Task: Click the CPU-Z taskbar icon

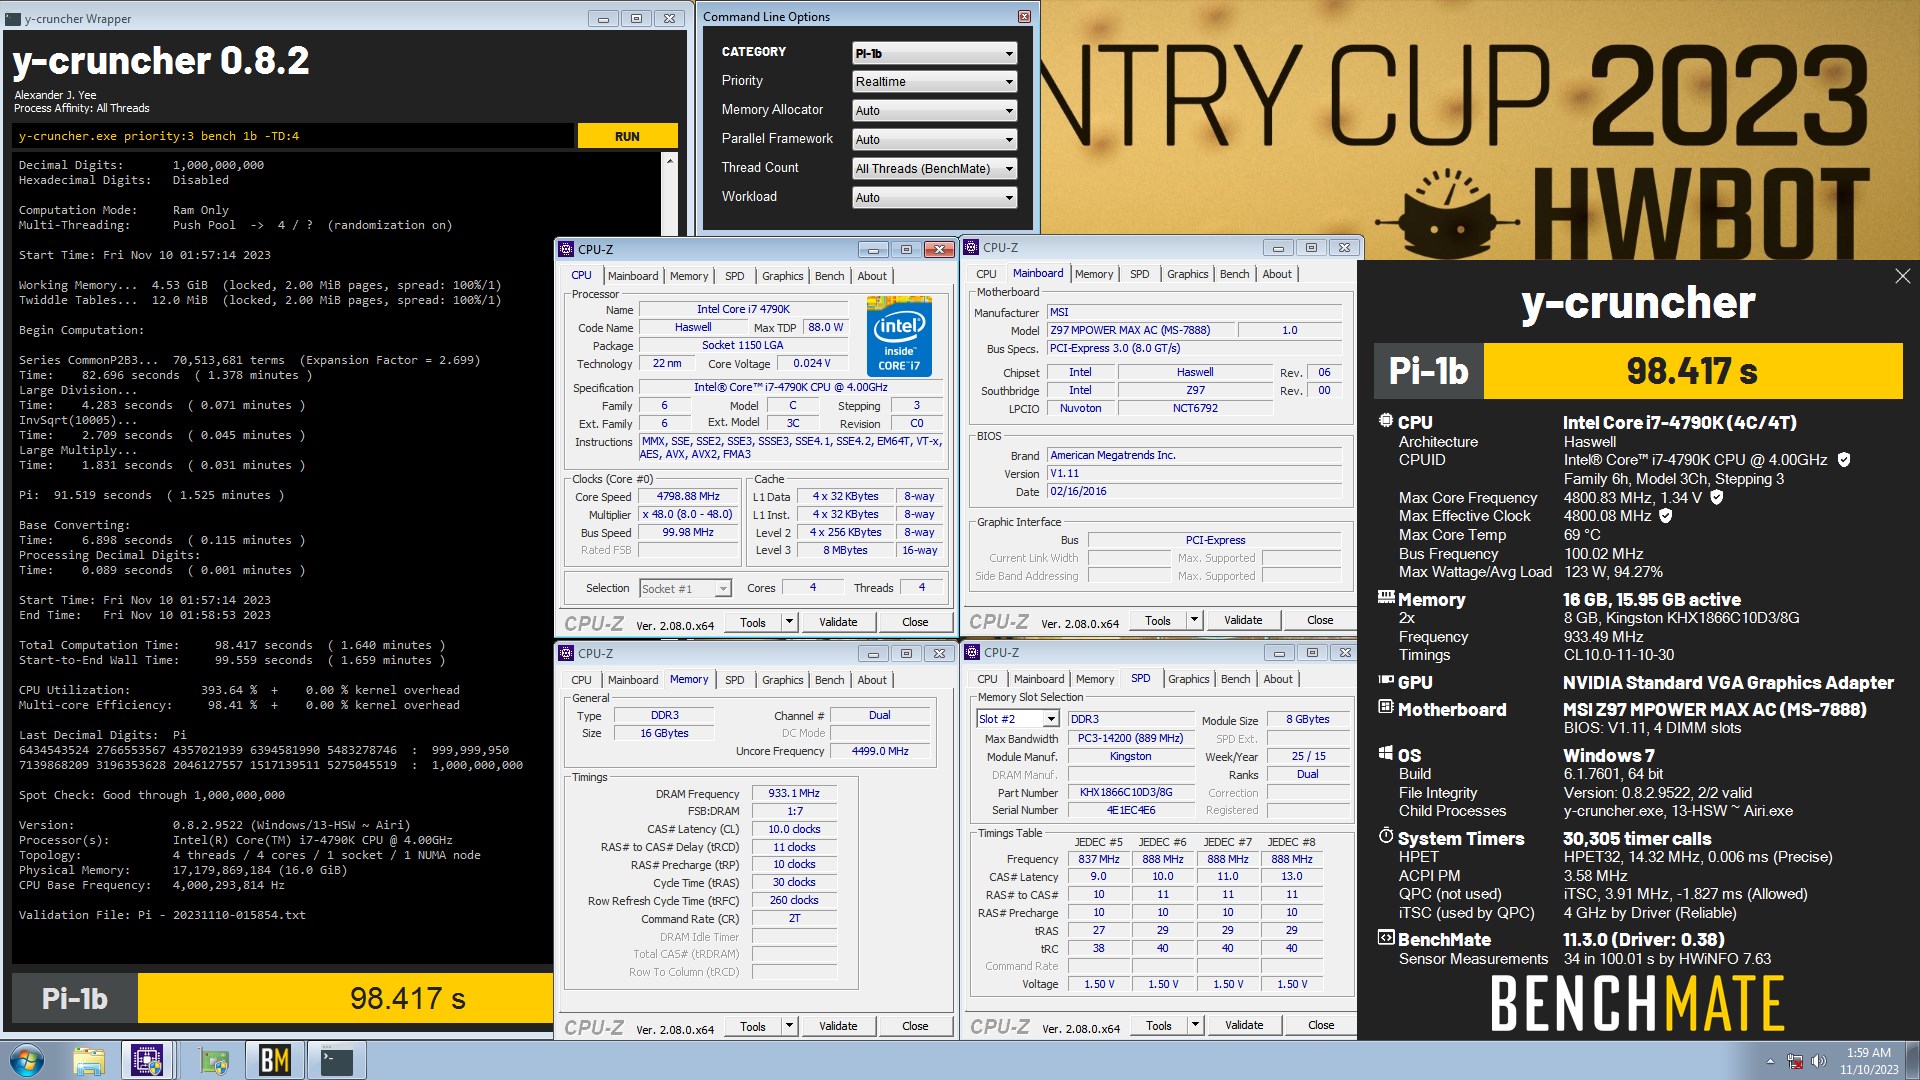Action: [x=147, y=1060]
